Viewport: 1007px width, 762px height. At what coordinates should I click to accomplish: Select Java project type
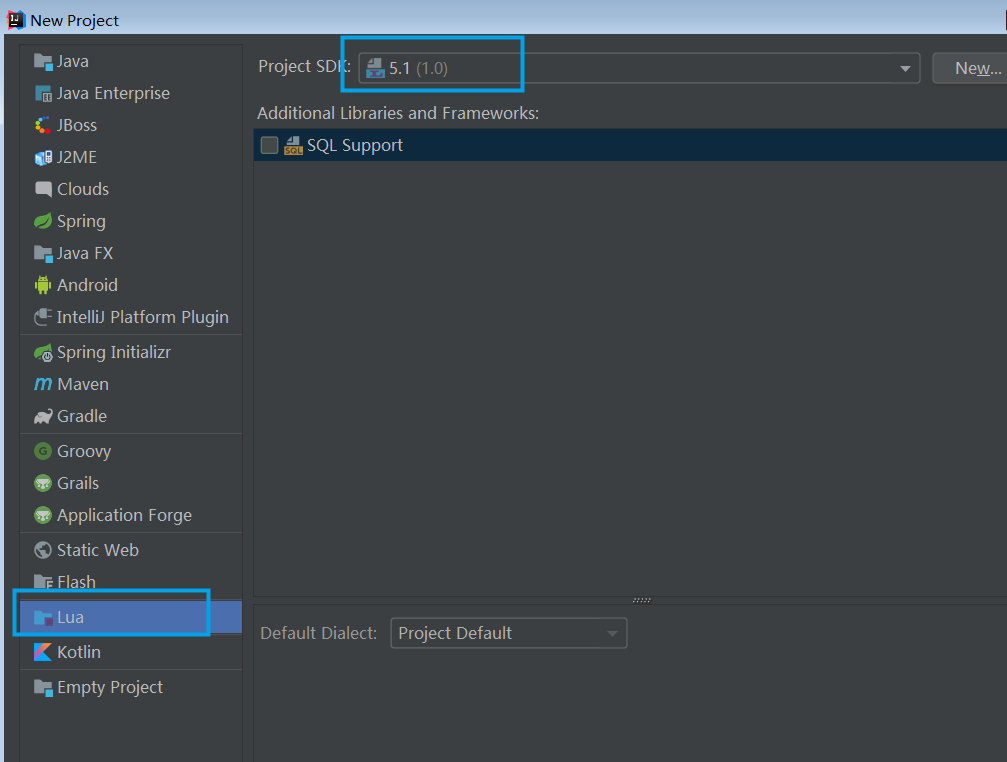tap(131, 62)
